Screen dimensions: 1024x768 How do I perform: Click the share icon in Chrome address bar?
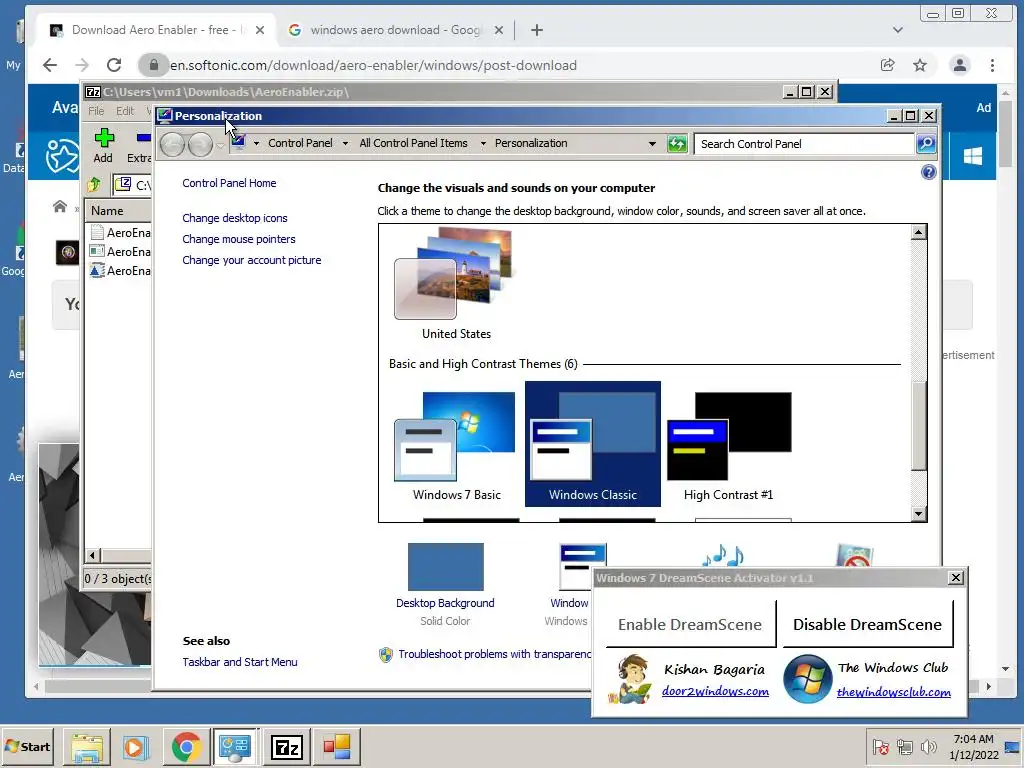point(888,65)
